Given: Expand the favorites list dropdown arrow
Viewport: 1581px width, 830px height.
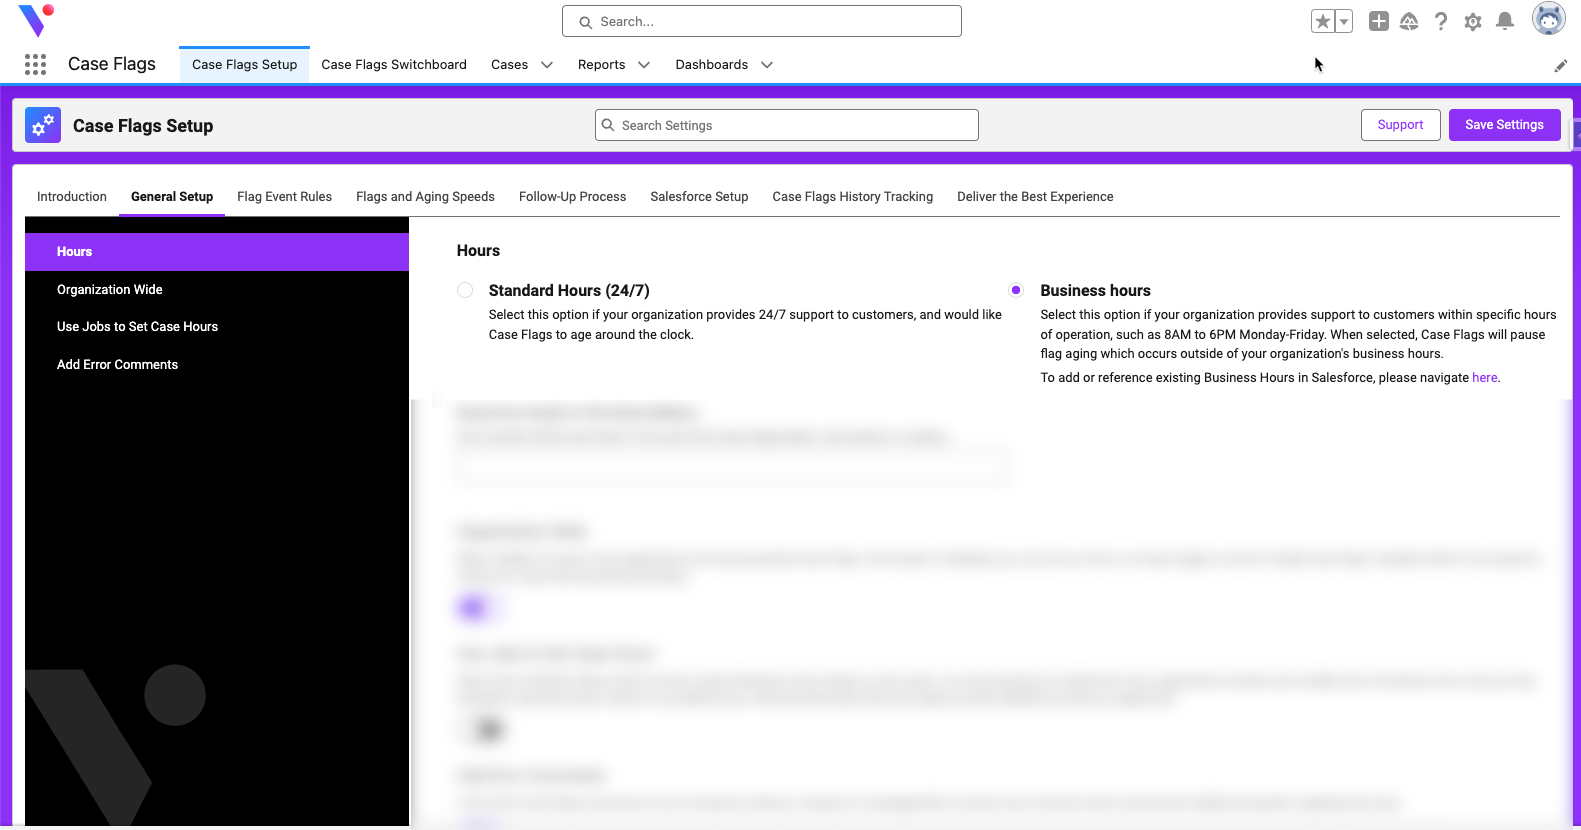Looking at the screenshot, I should tap(1344, 21).
